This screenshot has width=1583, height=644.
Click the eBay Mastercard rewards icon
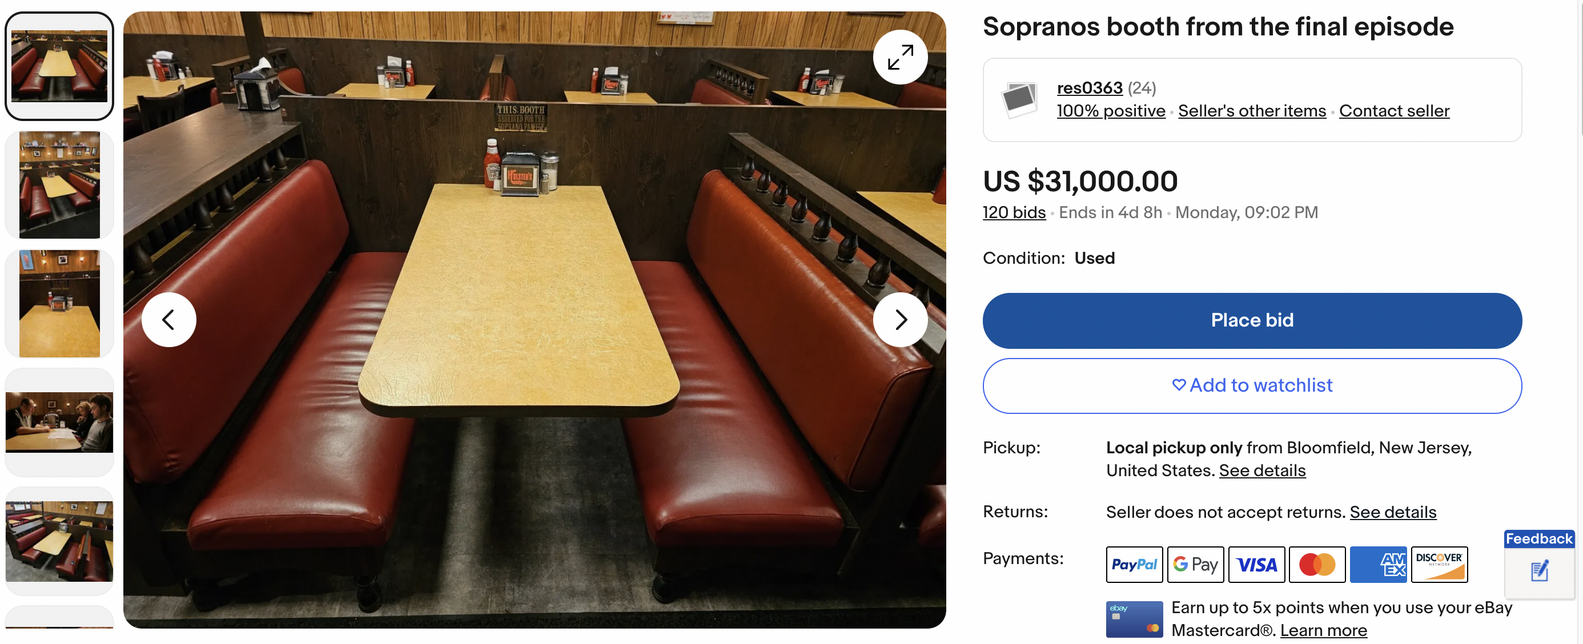1134,619
